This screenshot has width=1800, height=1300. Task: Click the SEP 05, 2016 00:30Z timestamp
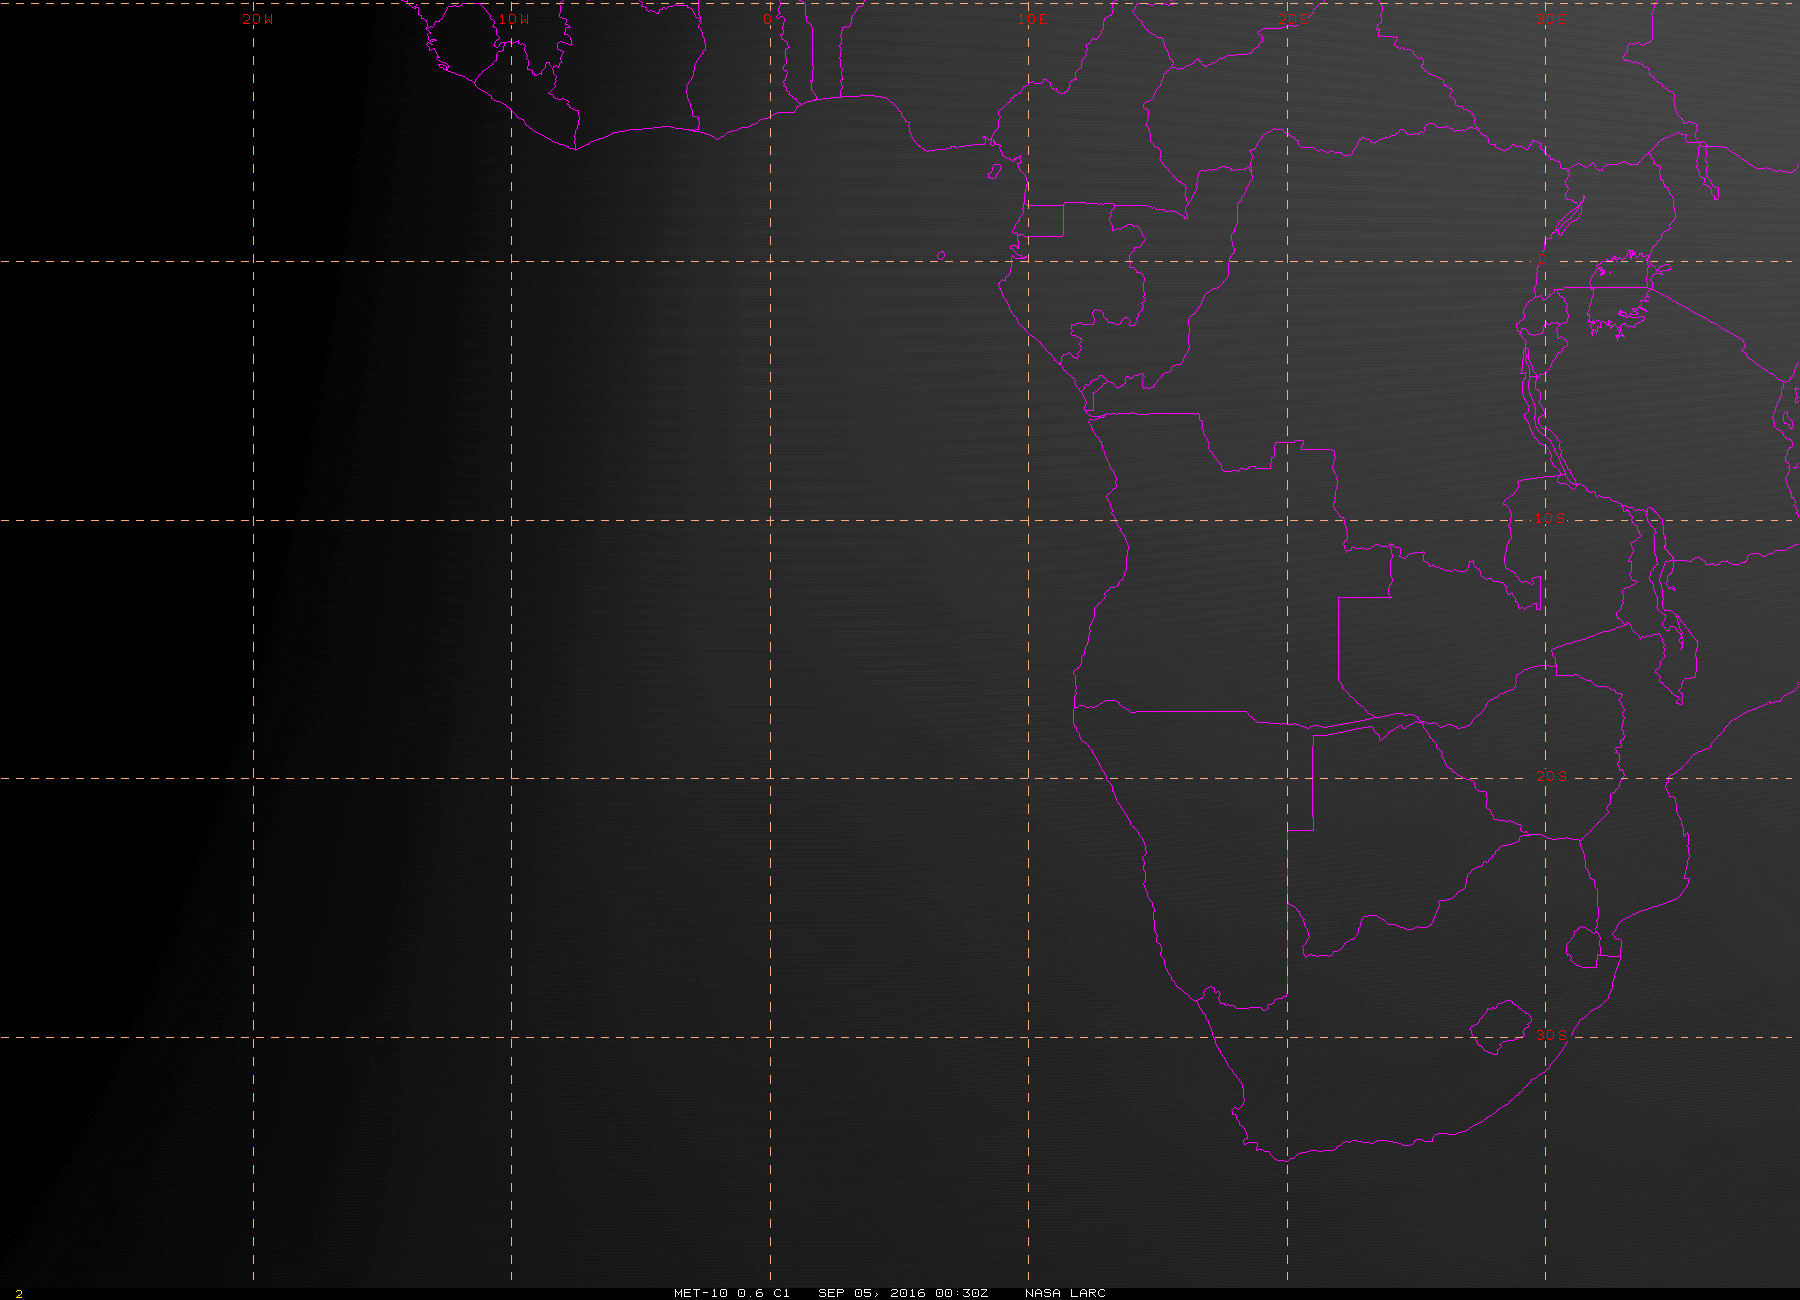(x=903, y=1293)
